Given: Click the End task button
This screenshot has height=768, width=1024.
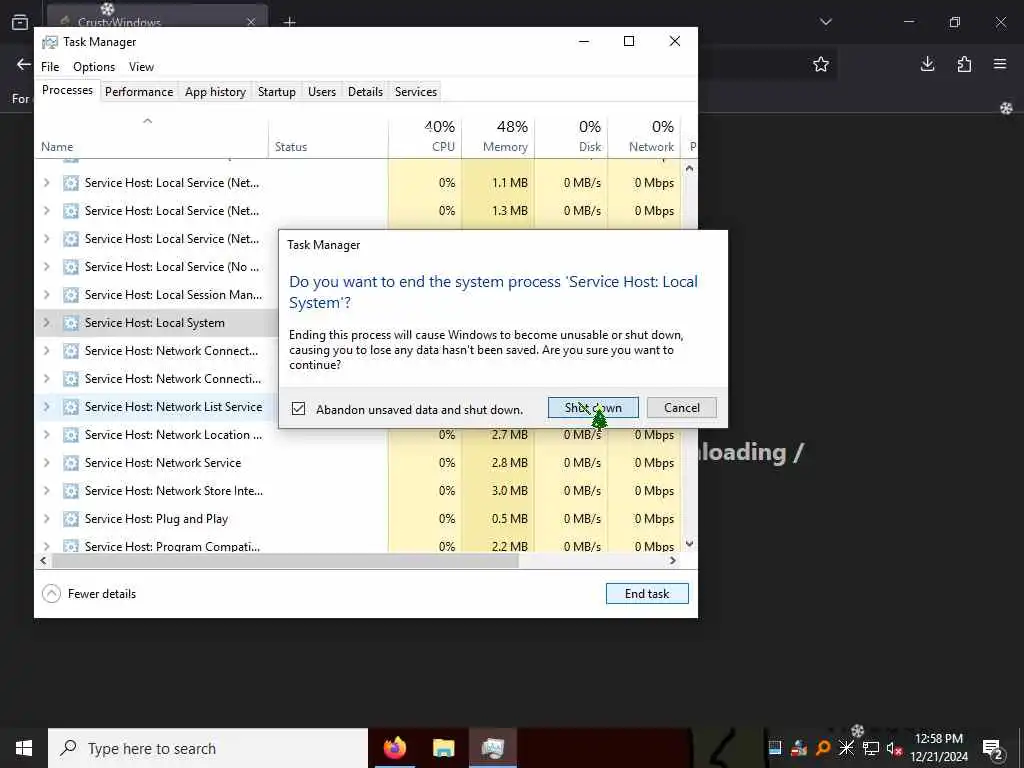Looking at the screenshot, I should (647, 594).
